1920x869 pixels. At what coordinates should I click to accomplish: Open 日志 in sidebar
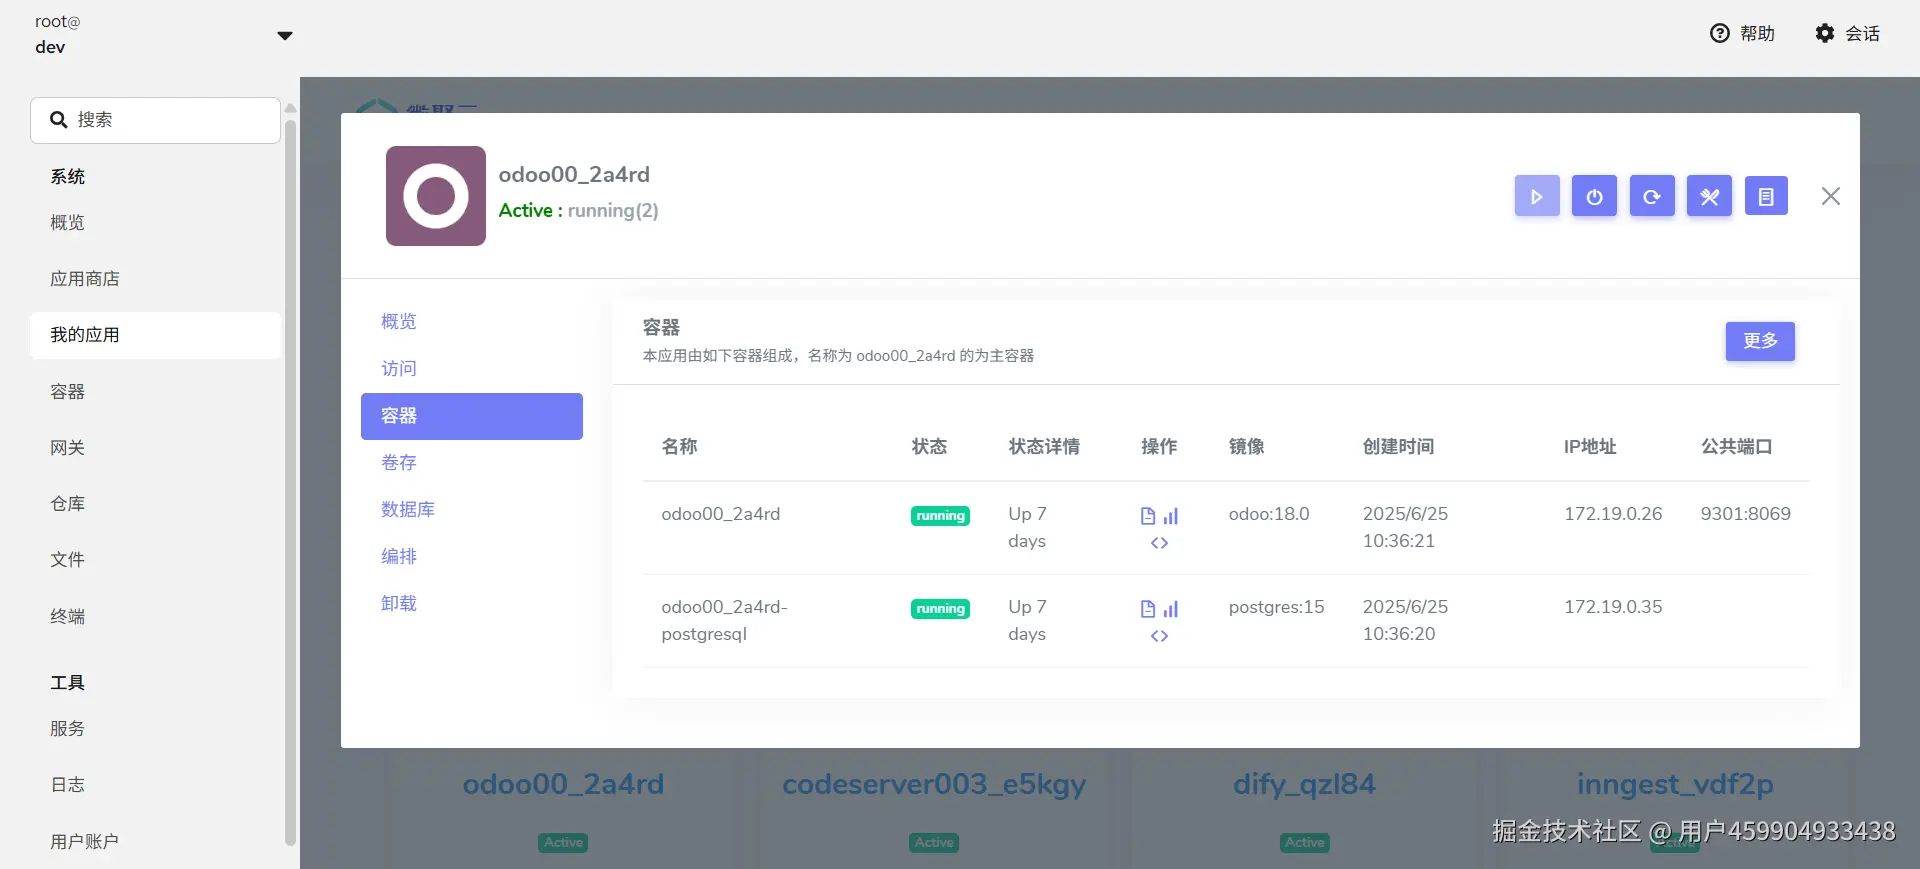coord(155,785)
